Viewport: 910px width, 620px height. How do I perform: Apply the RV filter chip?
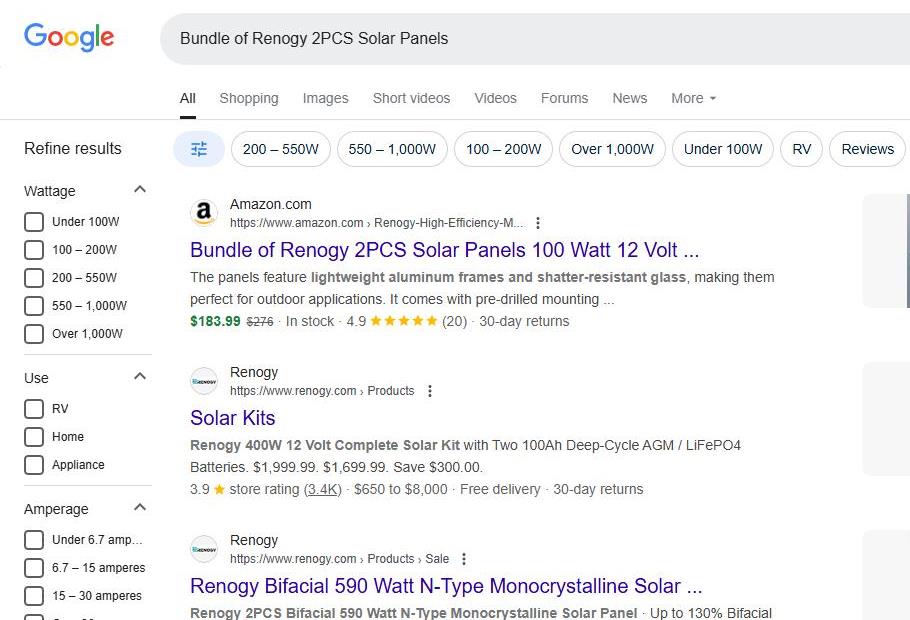click(801, 149)
